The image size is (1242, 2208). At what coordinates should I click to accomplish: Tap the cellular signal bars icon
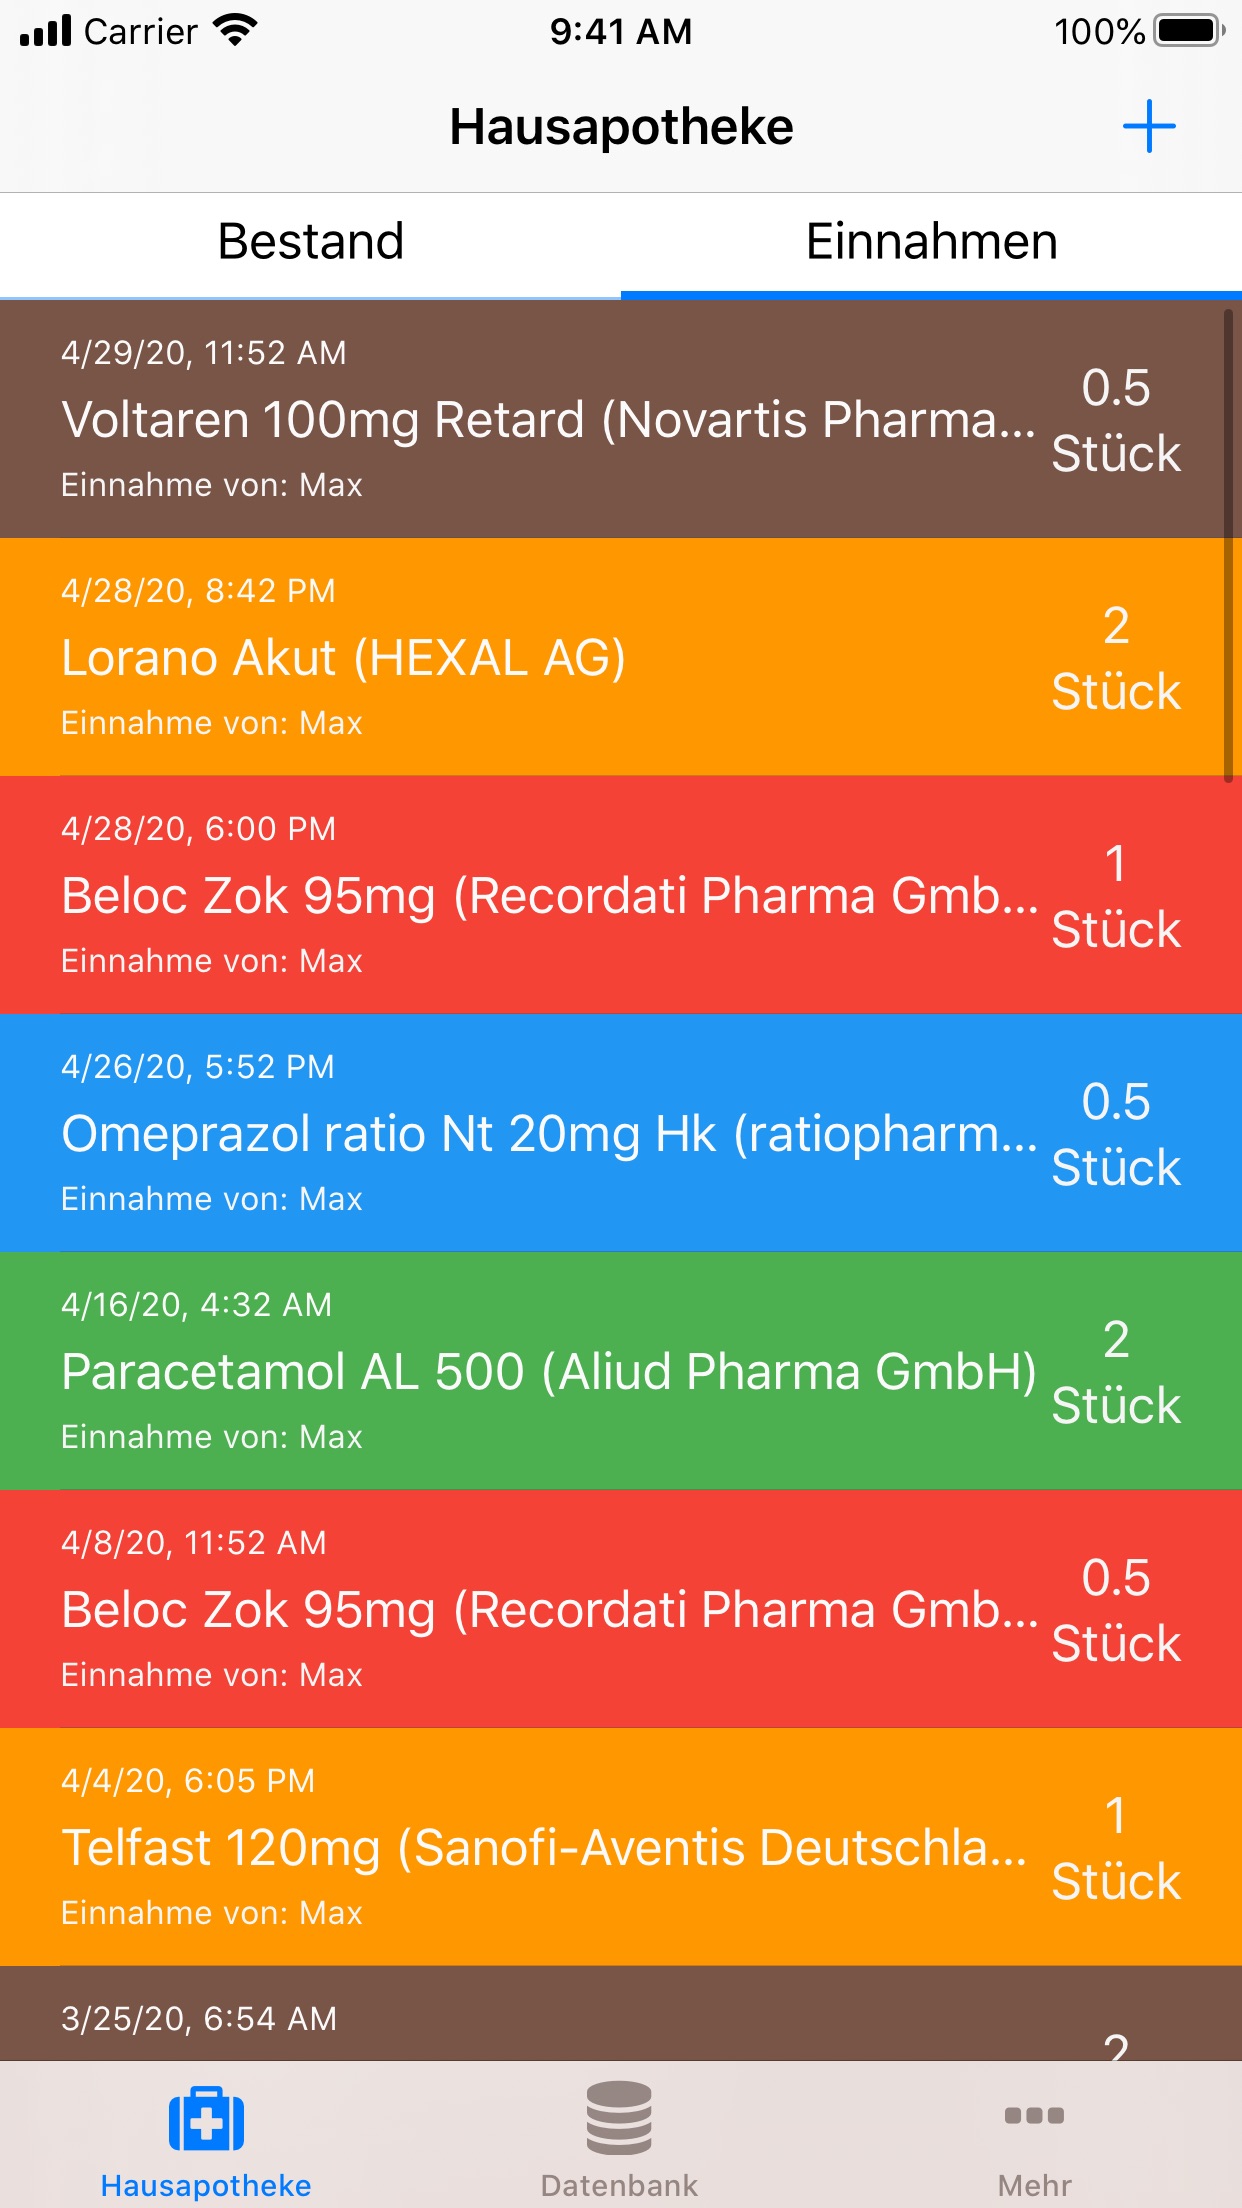coord(46,31)
